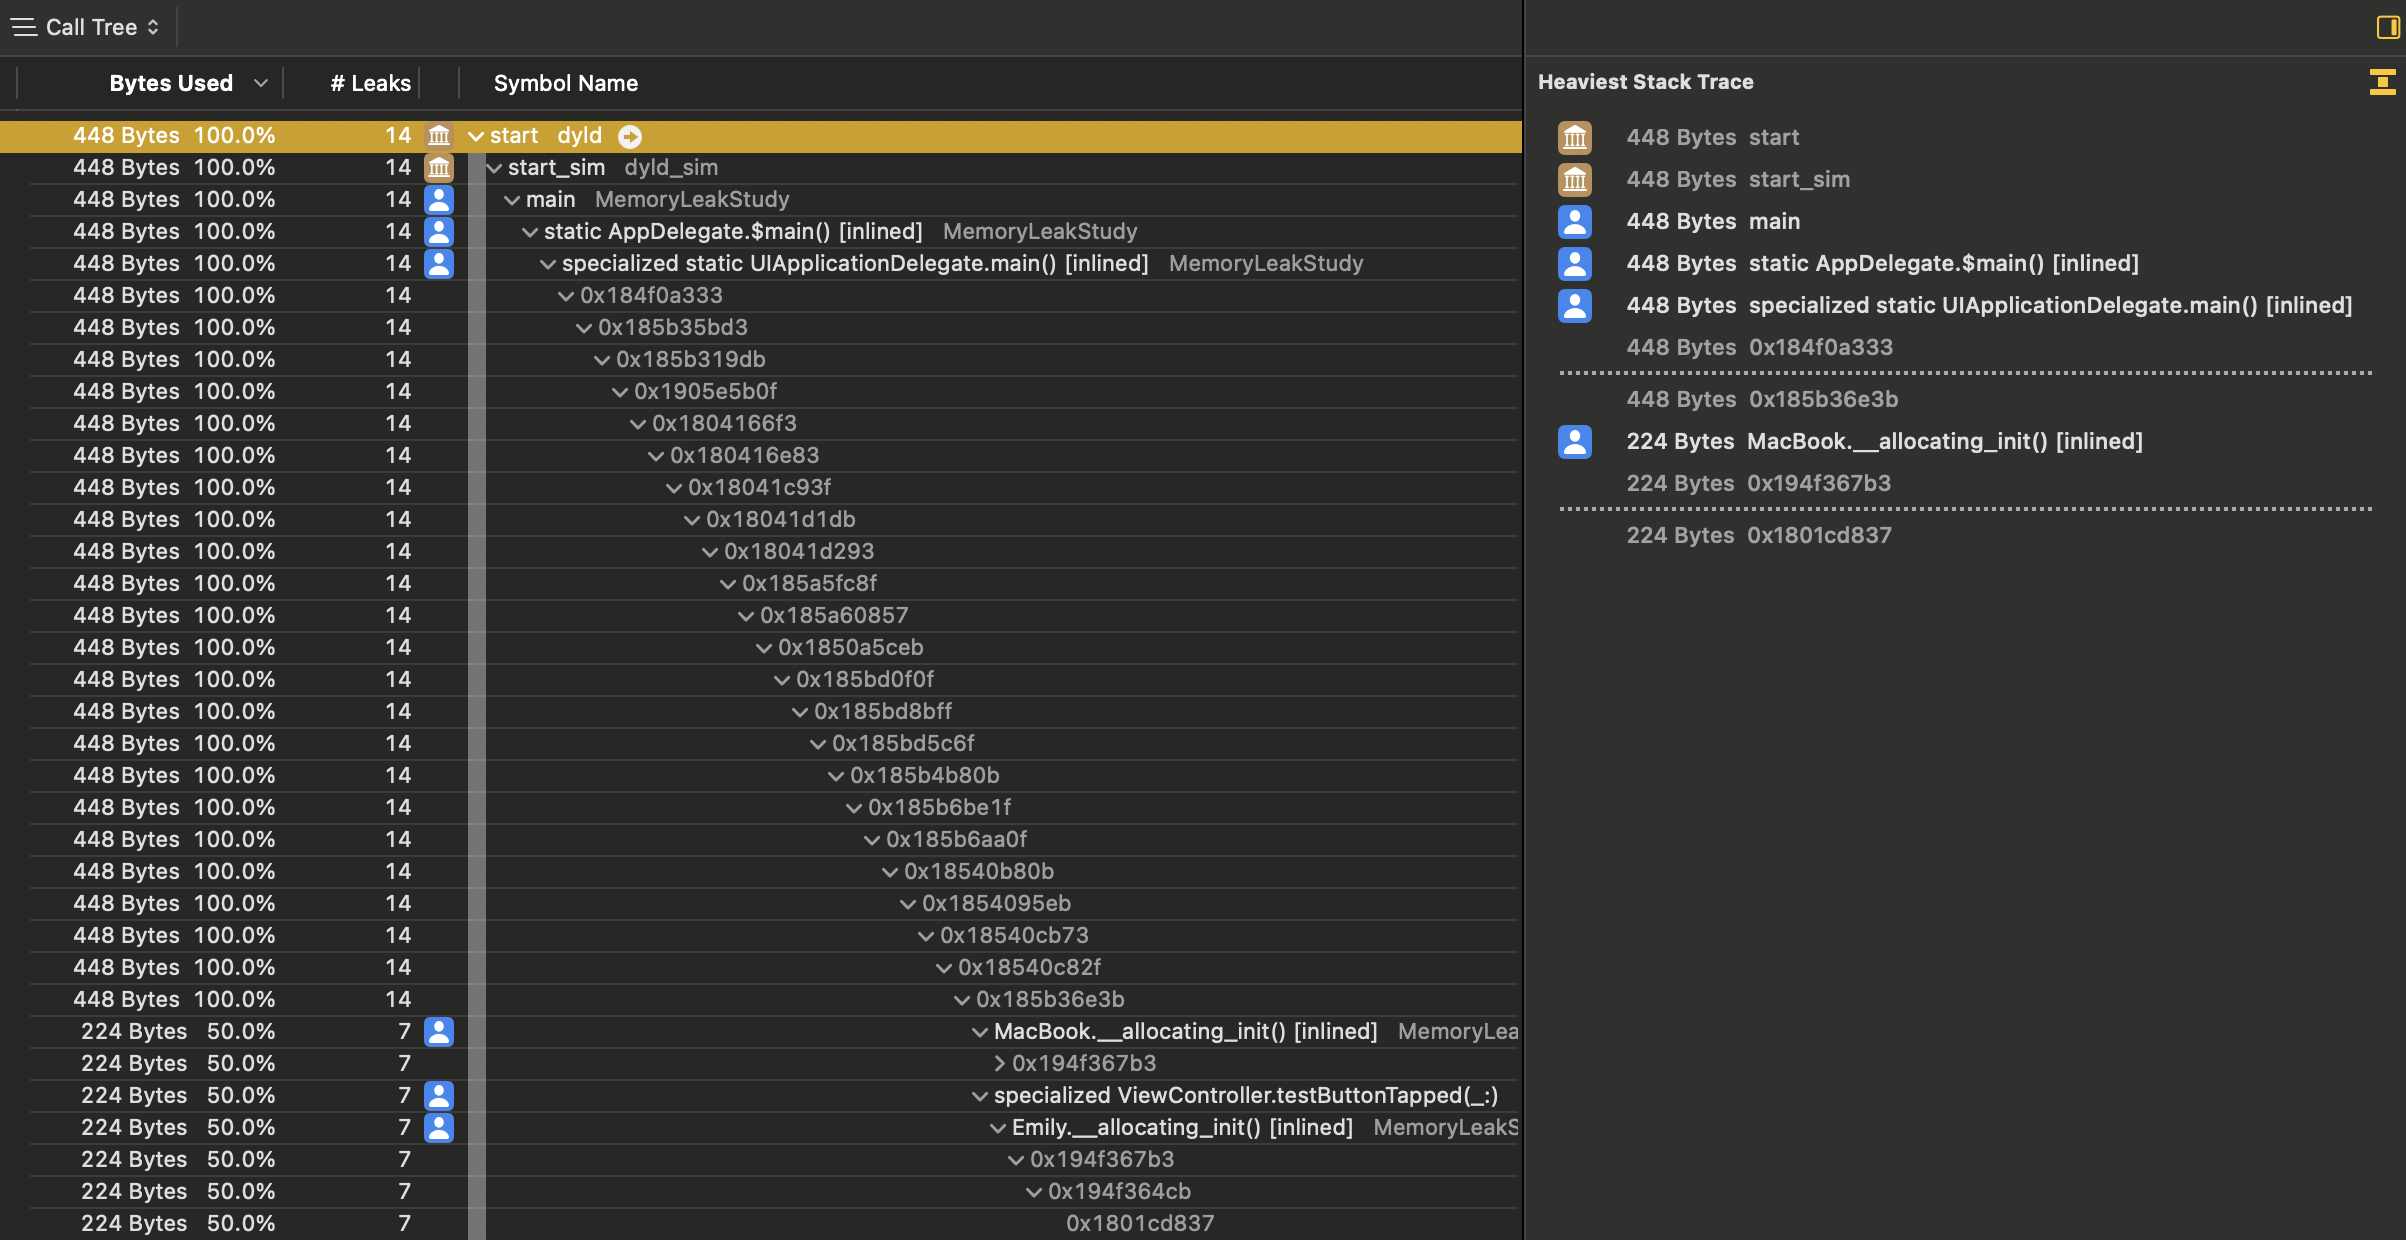Expand the collapsed 0x194f367b3 row
2406x1240 pixels.
[999, 1064]
